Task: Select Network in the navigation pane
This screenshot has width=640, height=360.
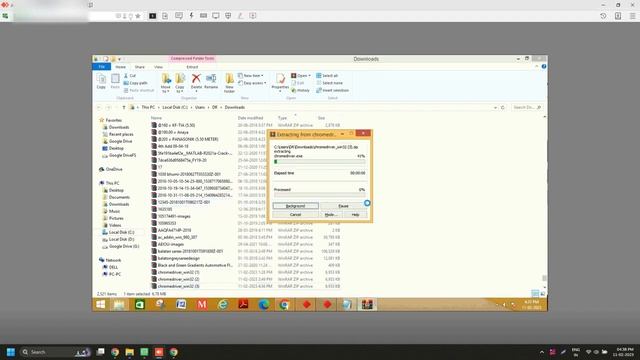Action: [113, 260]
